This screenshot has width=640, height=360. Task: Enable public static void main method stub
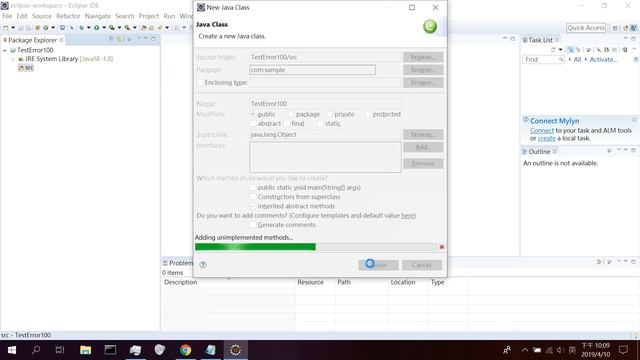click(253, 187)
